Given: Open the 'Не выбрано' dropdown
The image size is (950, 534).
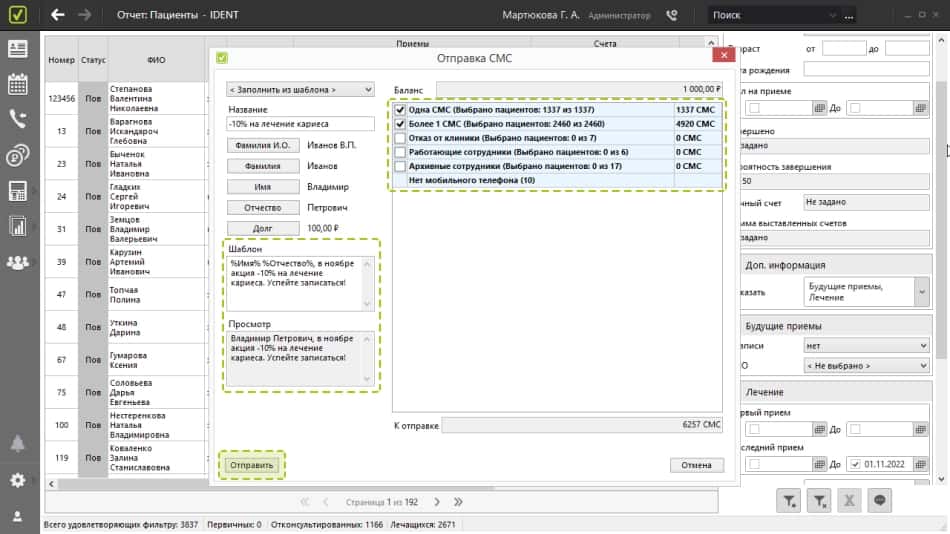Looking at the screenshot, I should (866, 366).
